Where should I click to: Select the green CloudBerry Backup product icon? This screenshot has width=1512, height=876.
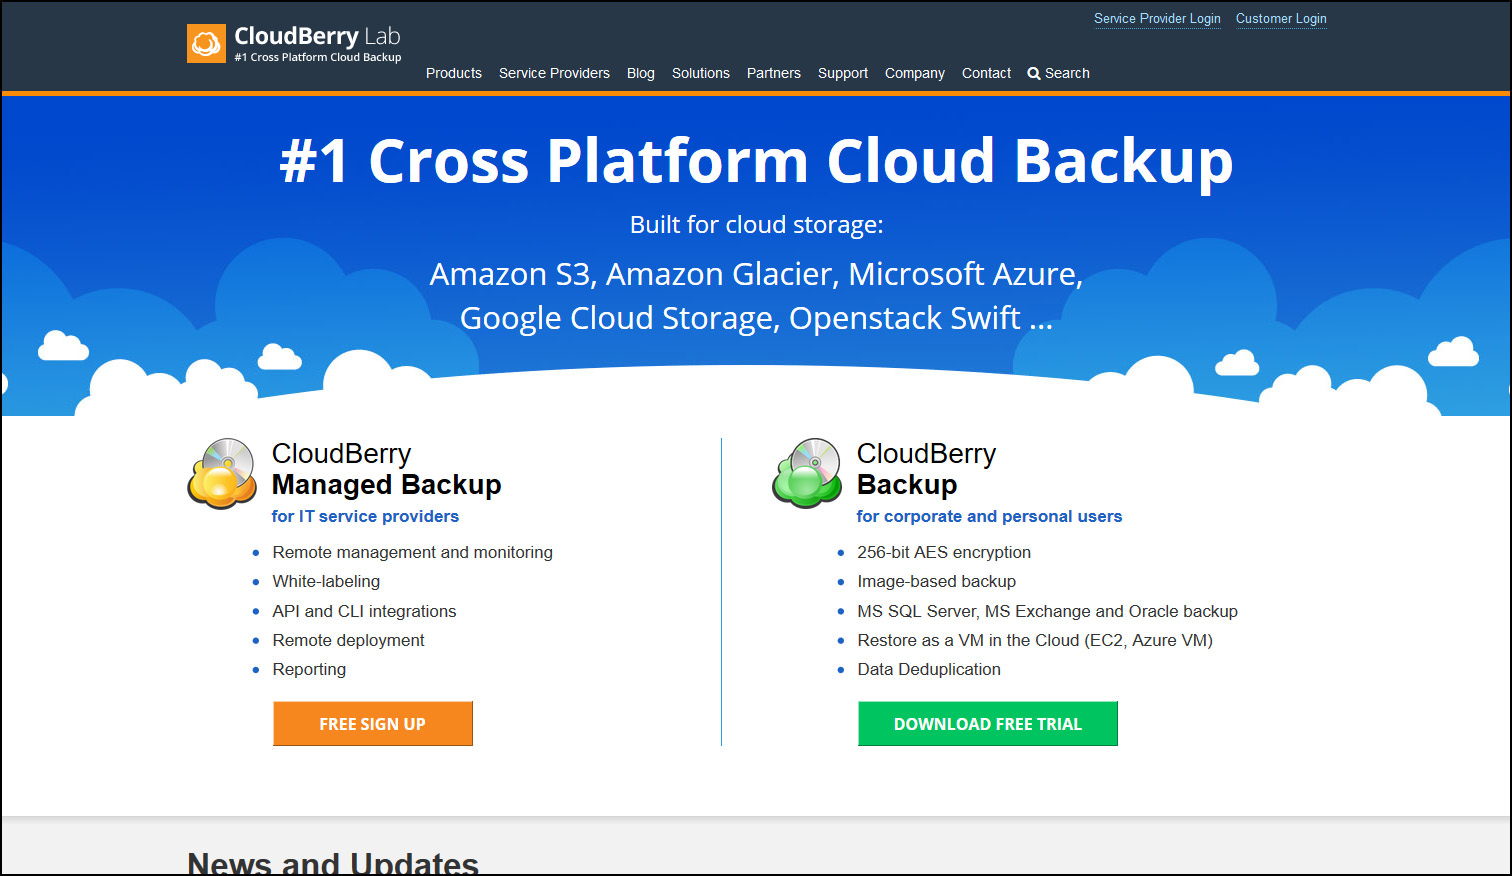pyautogui.click(x=806, y=475)
